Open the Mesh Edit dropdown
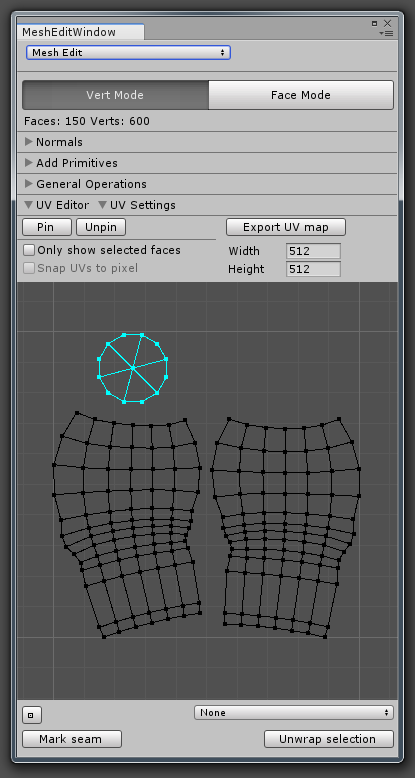Viewport: 415px width, 778px height. click(x=128, y=53)
